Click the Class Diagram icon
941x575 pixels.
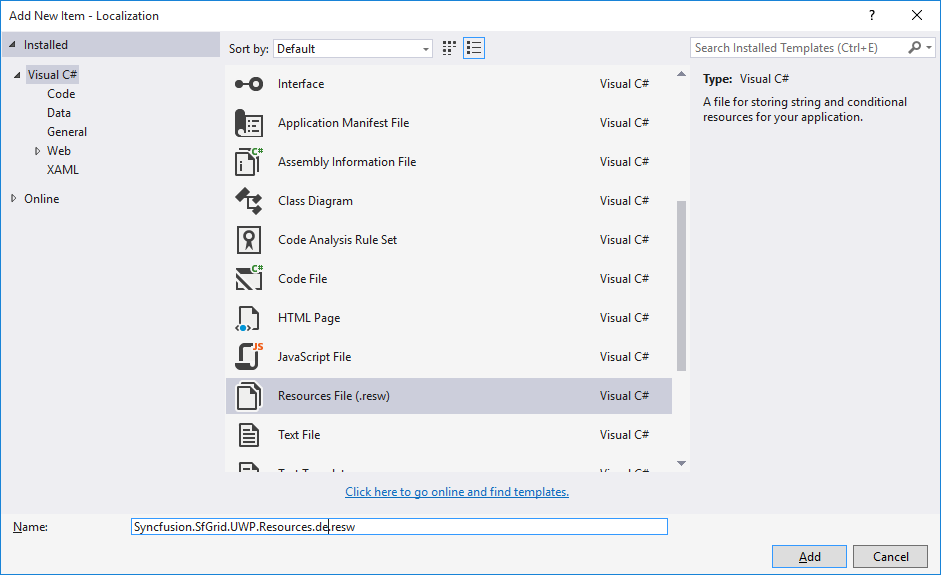click(x=248, y=201)
